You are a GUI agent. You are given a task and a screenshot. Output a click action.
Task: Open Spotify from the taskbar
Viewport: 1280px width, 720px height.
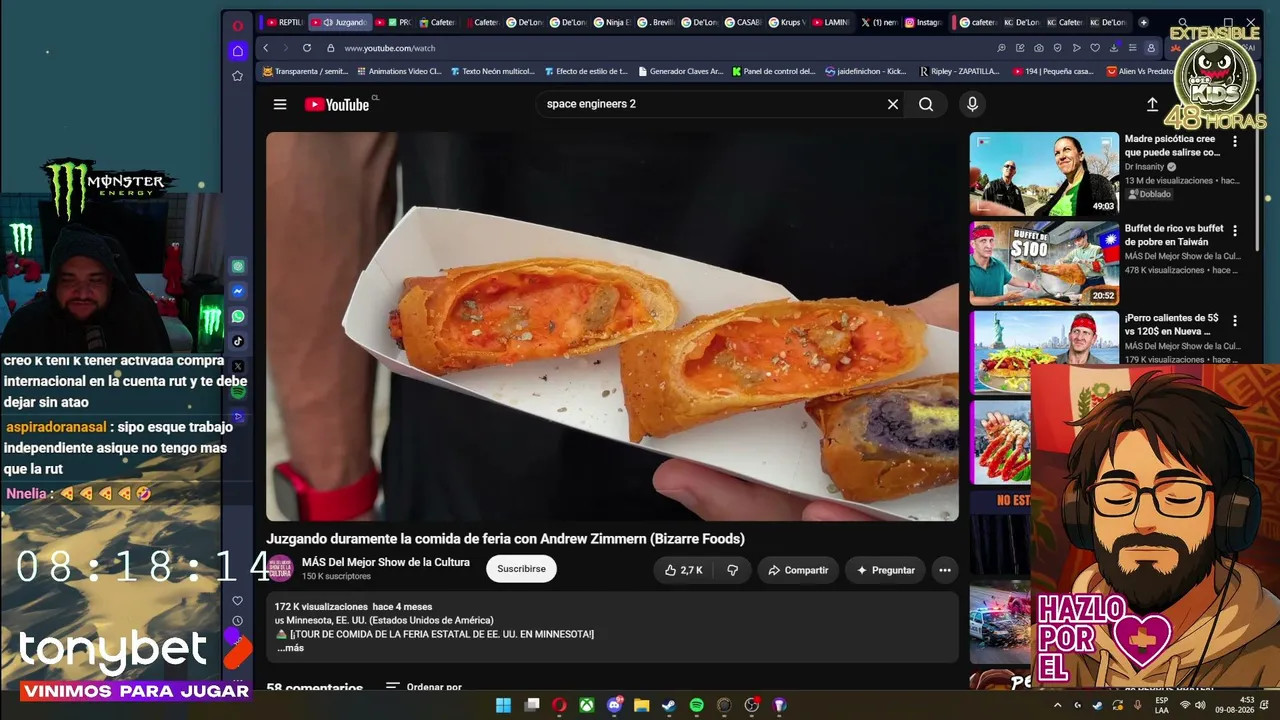(x=696, y=705)
